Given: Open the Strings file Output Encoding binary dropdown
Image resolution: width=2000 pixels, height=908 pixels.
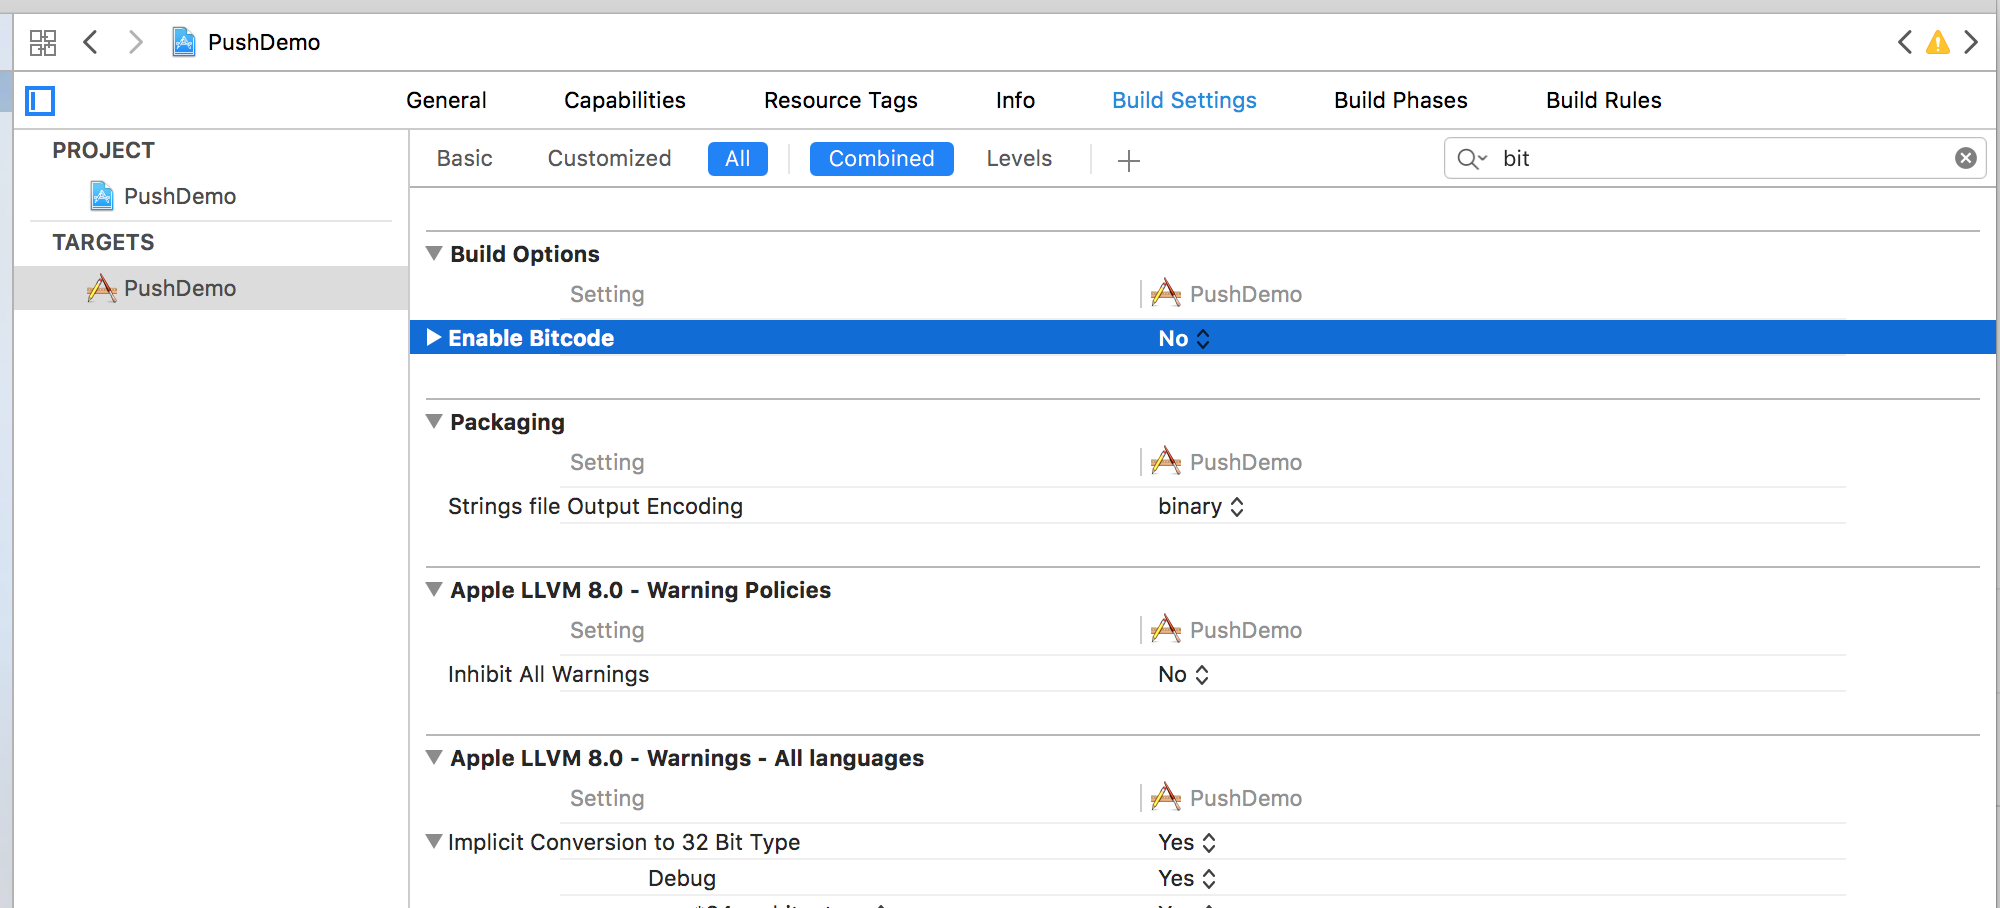Looking at the screenshot, I should click(x=1200, y=507).
